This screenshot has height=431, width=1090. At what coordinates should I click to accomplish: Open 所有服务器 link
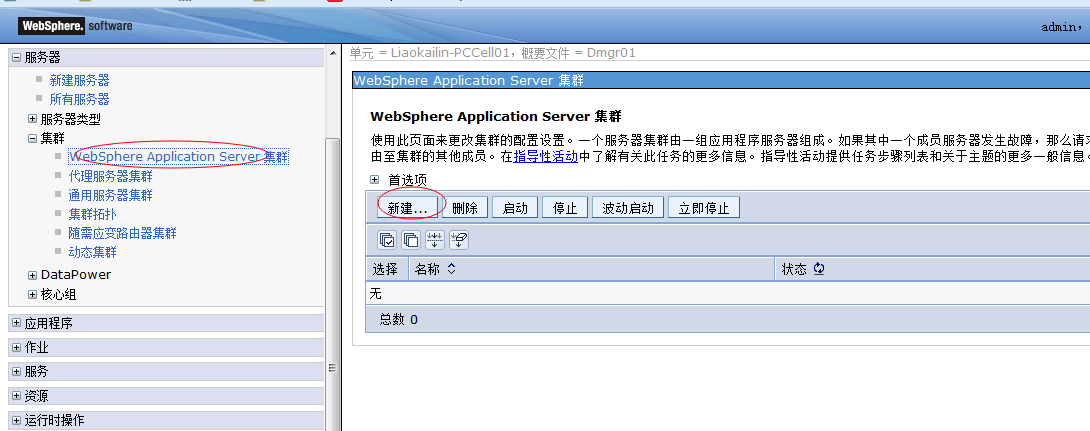(x=79, y=99)
